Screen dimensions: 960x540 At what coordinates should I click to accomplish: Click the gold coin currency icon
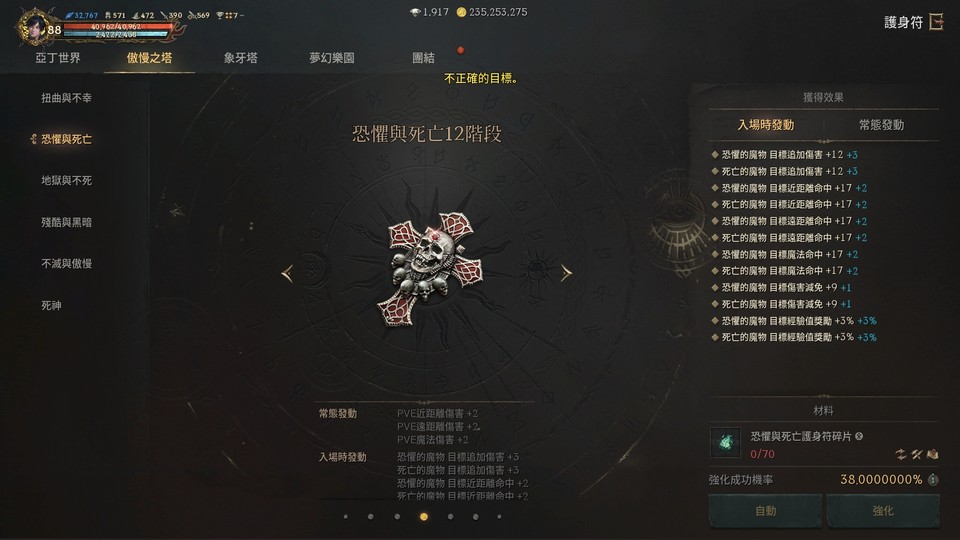coord(461,12)
